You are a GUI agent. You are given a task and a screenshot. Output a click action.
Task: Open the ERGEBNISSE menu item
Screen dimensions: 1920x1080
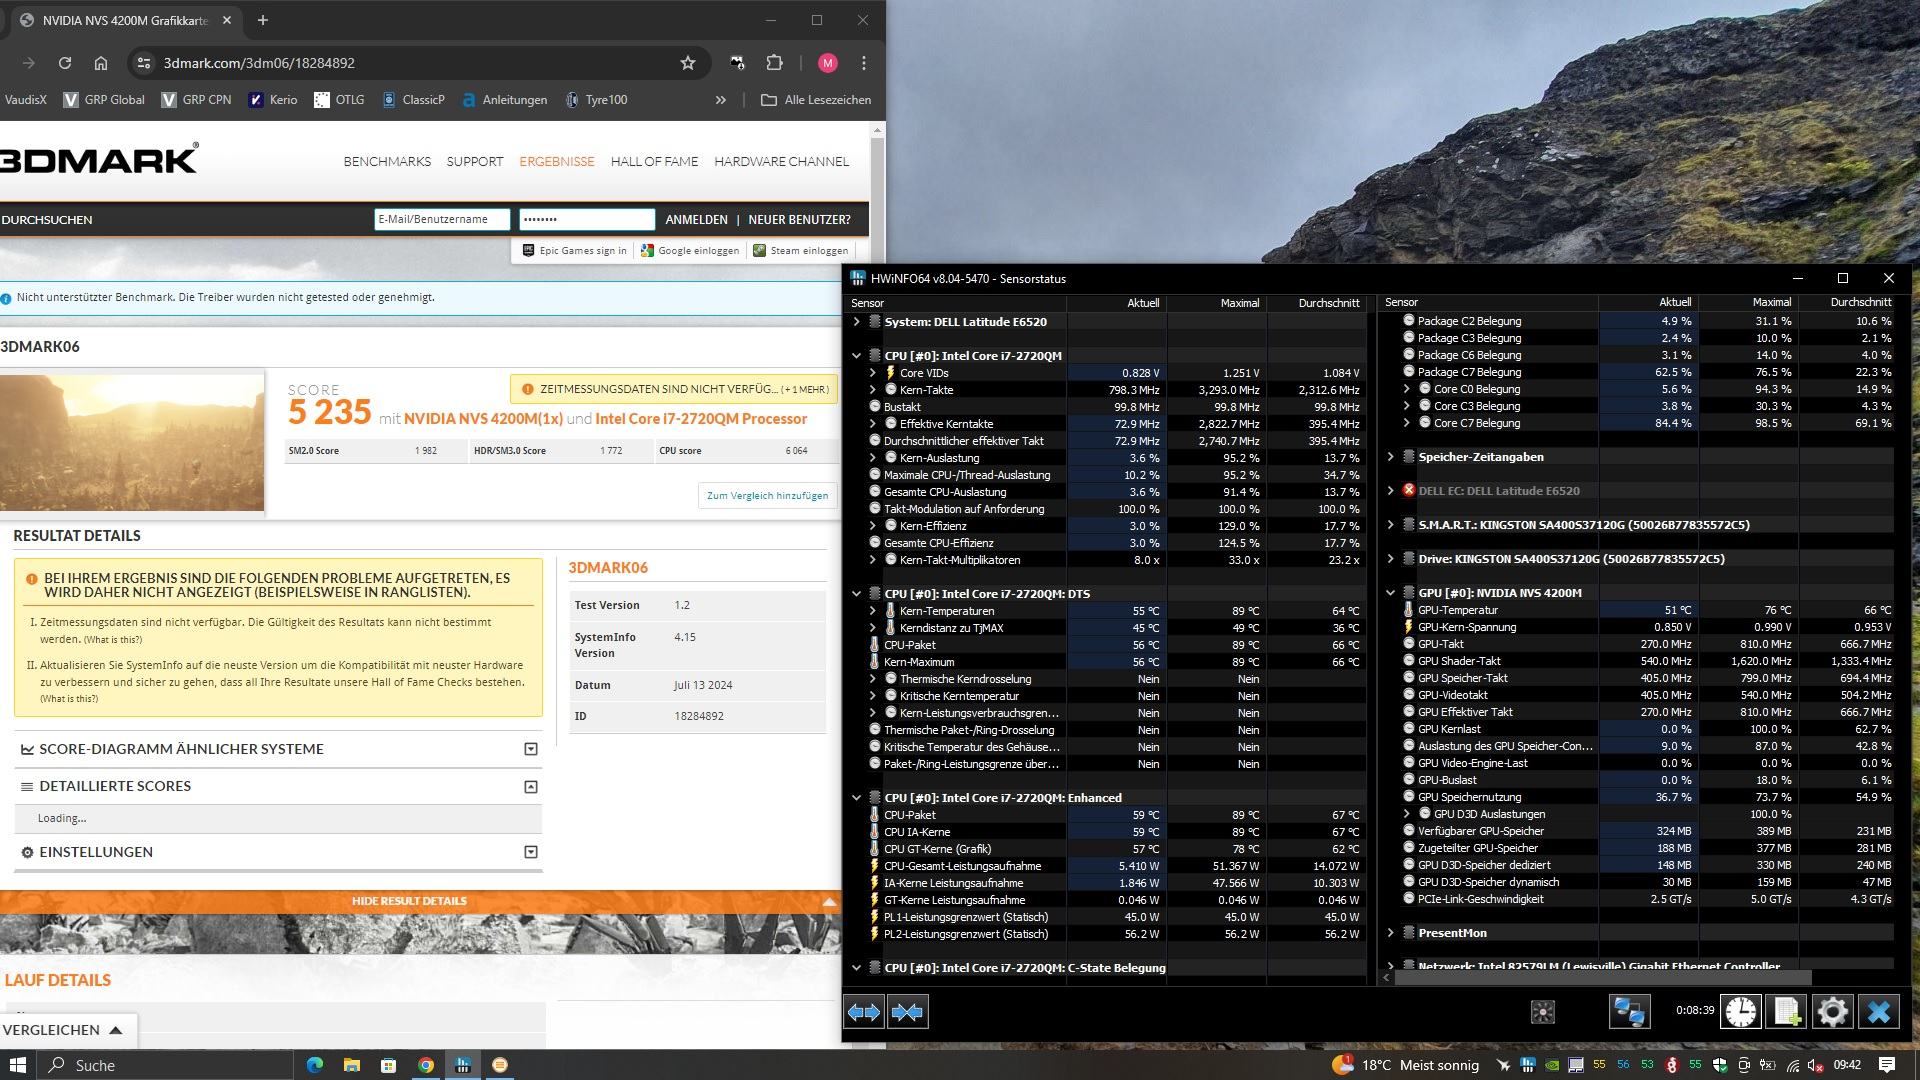point(557,161)
